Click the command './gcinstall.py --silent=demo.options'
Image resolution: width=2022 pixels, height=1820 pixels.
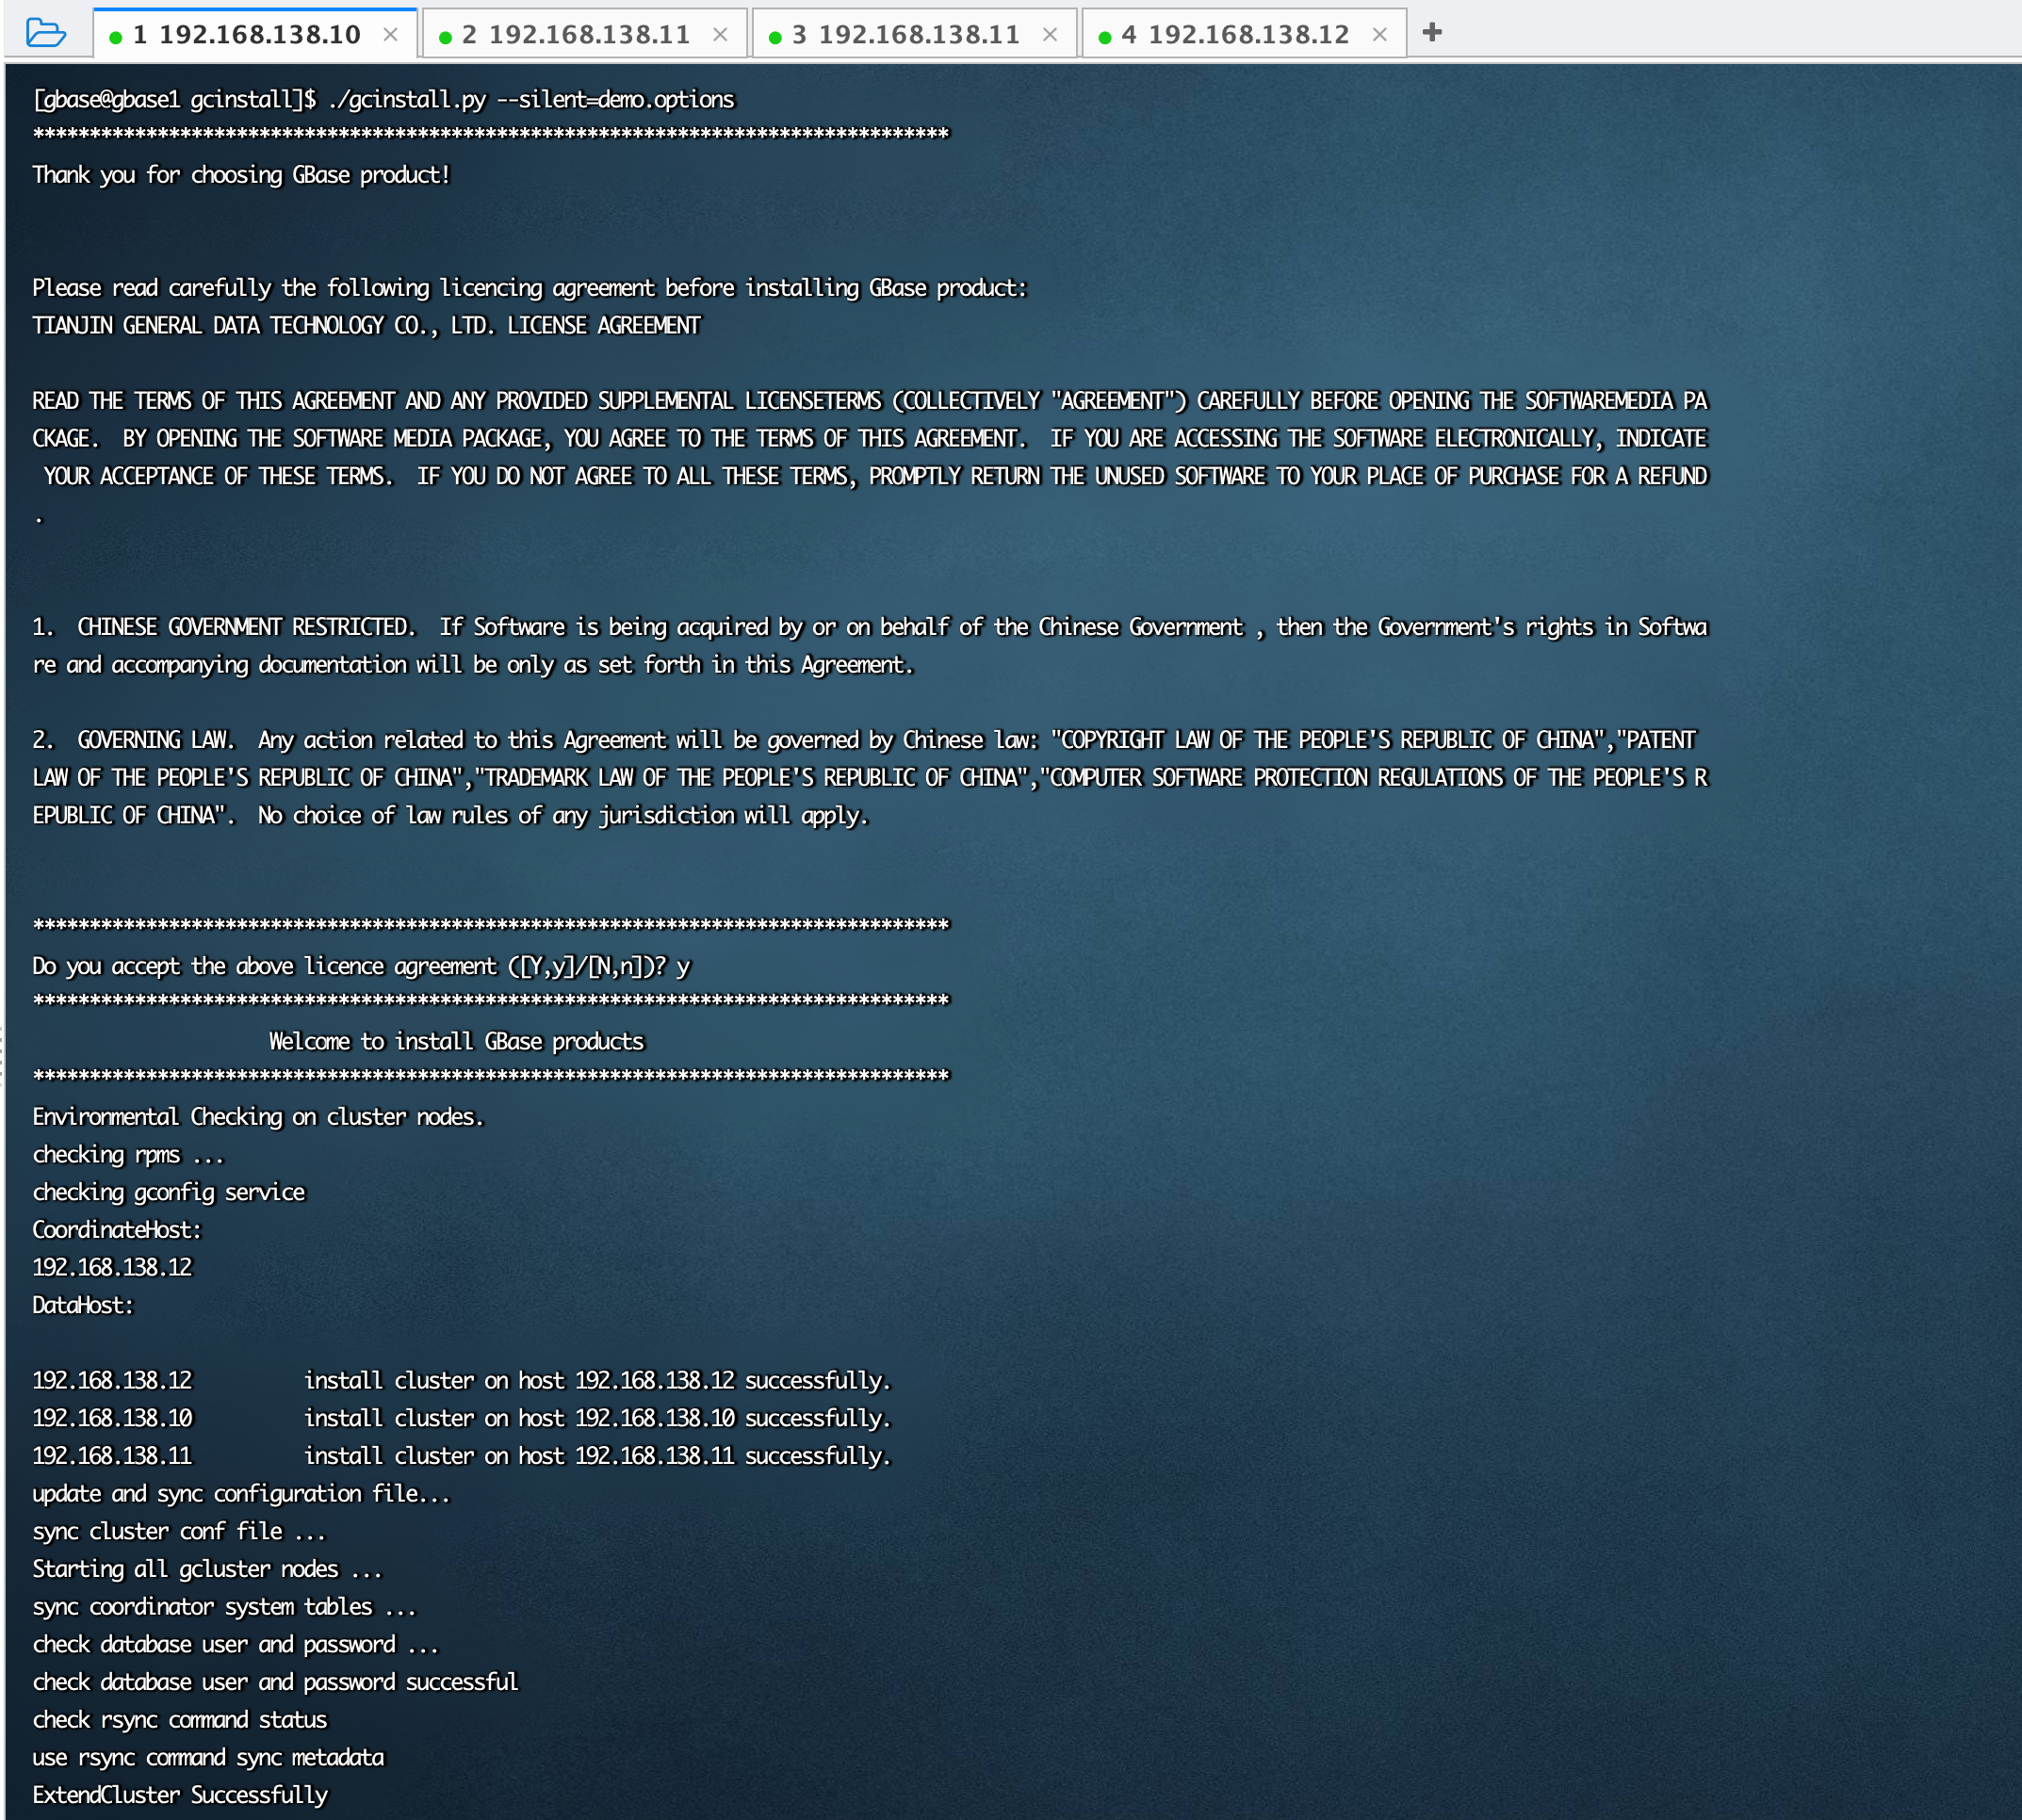pos(531,99)
